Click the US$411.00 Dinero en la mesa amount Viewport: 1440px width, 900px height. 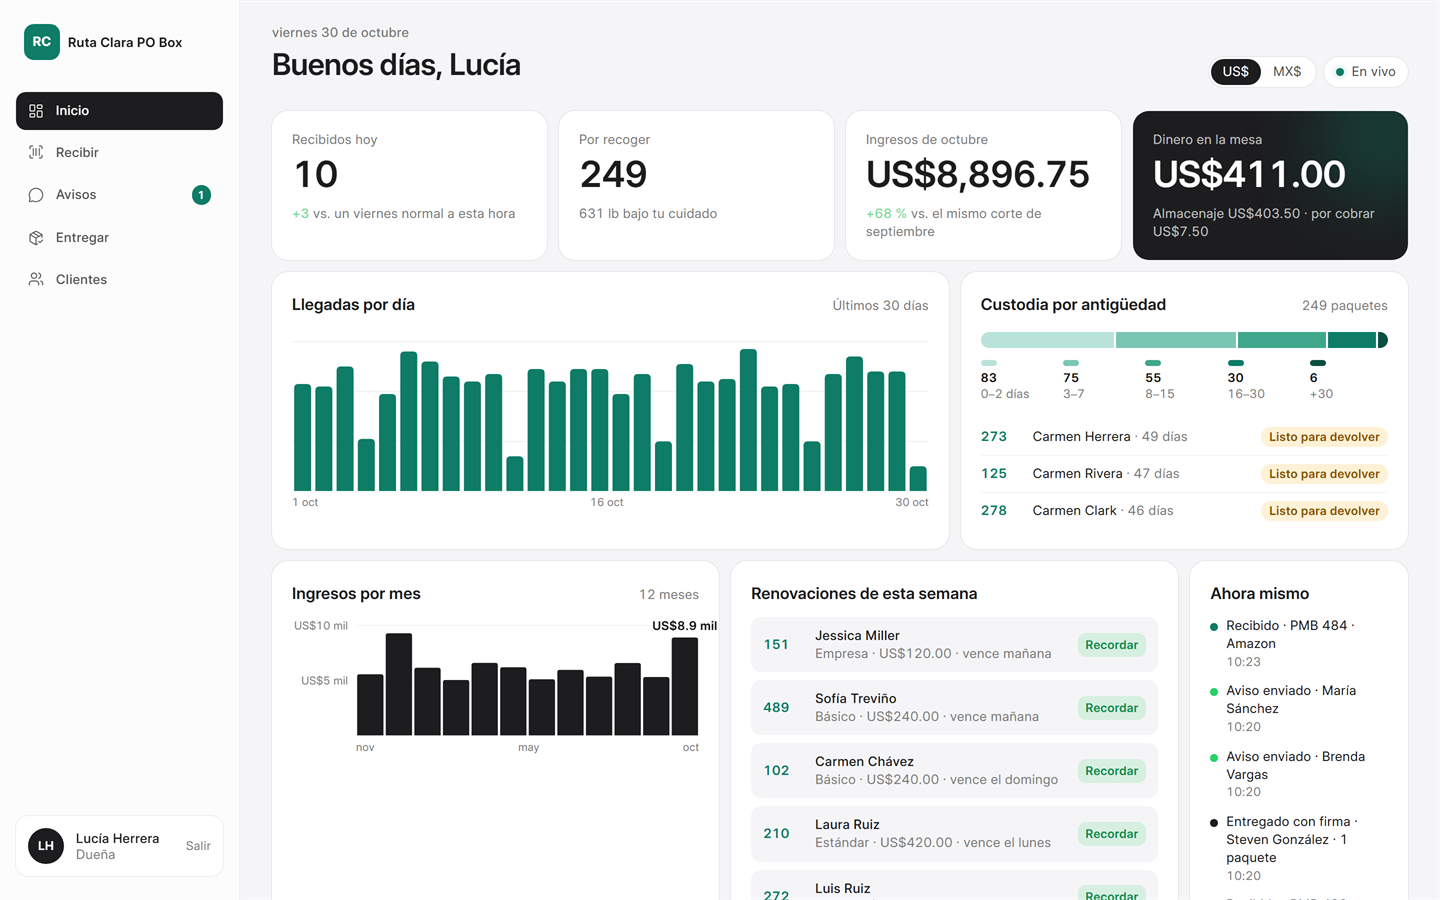coord(1249,175)
